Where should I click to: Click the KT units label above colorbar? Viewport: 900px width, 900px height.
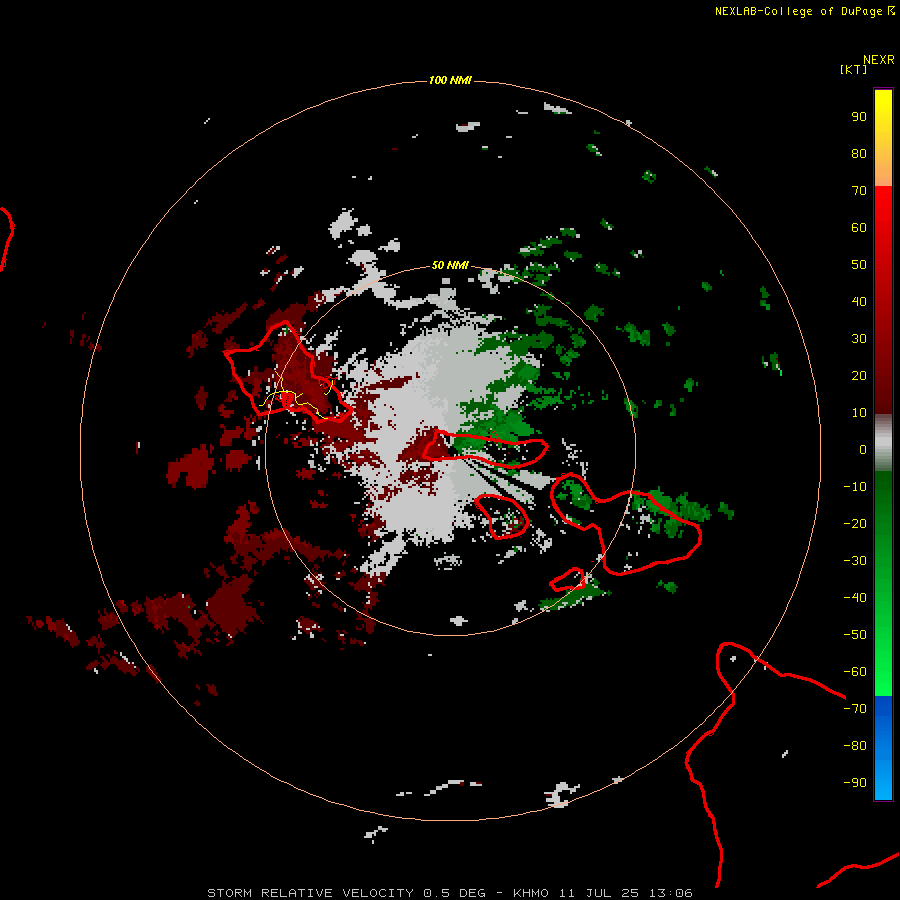854,69
